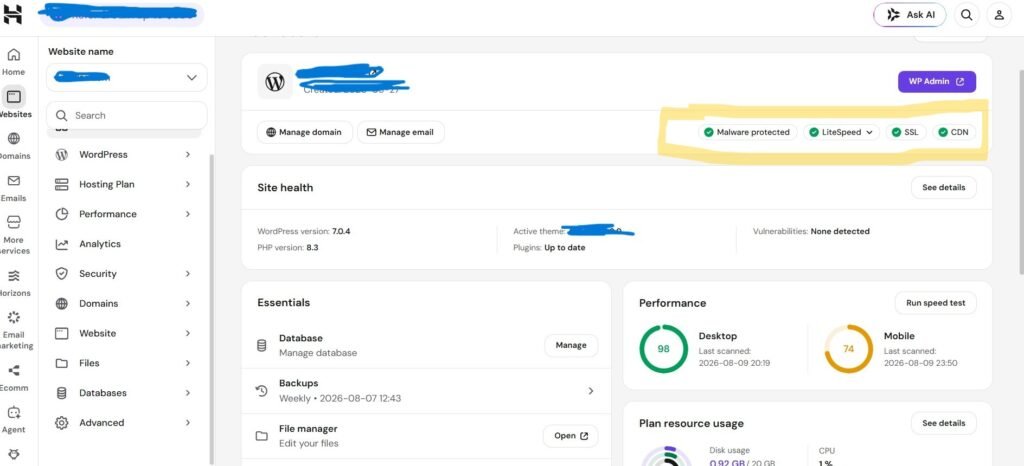This screenshot has height=466, width=1024.
Task: Open WP Admin button
Action: coord(936,82)
